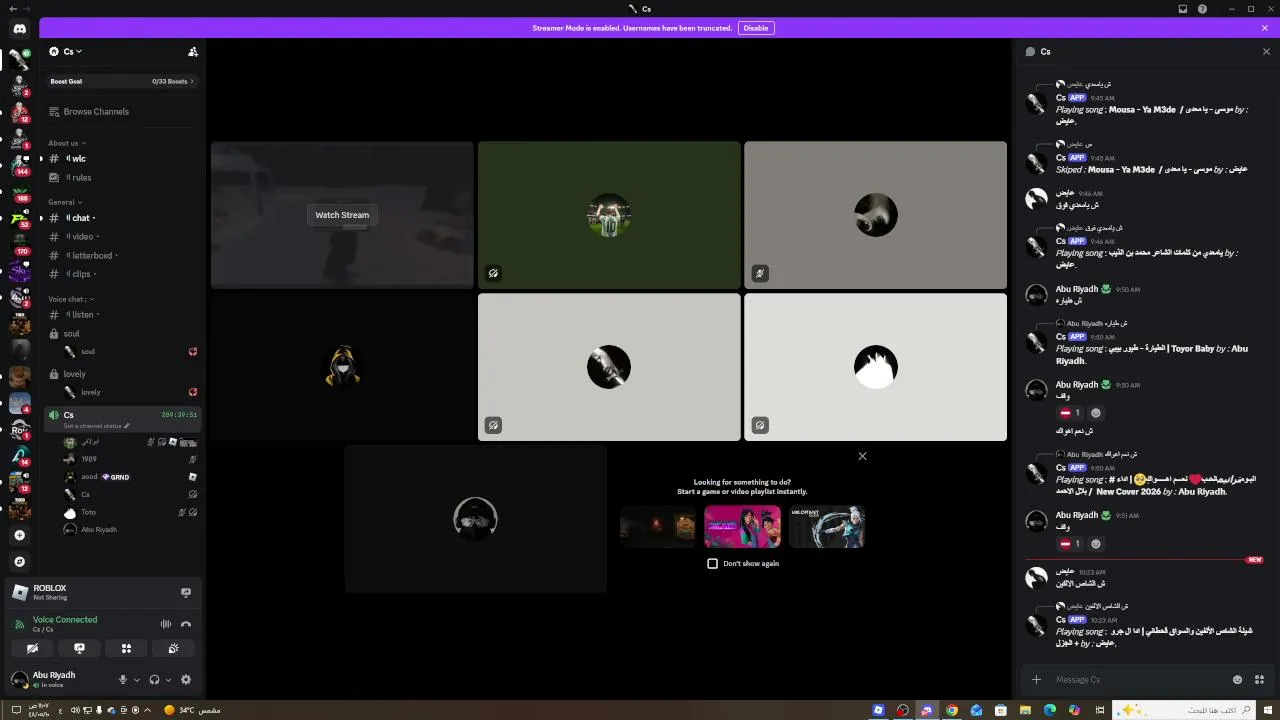This screenshot has width=1280, height=720.
Task: Edit the Cs channel status pencil icon
Action: (127, 426)
